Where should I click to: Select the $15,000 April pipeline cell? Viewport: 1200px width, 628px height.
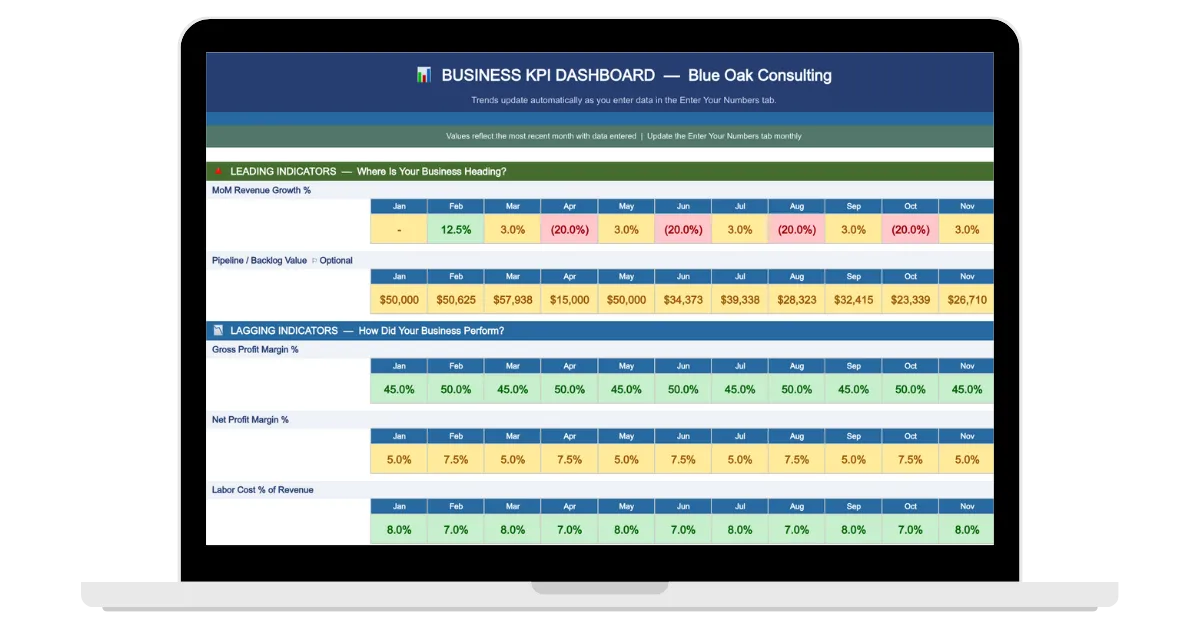(x=569, y=299)
